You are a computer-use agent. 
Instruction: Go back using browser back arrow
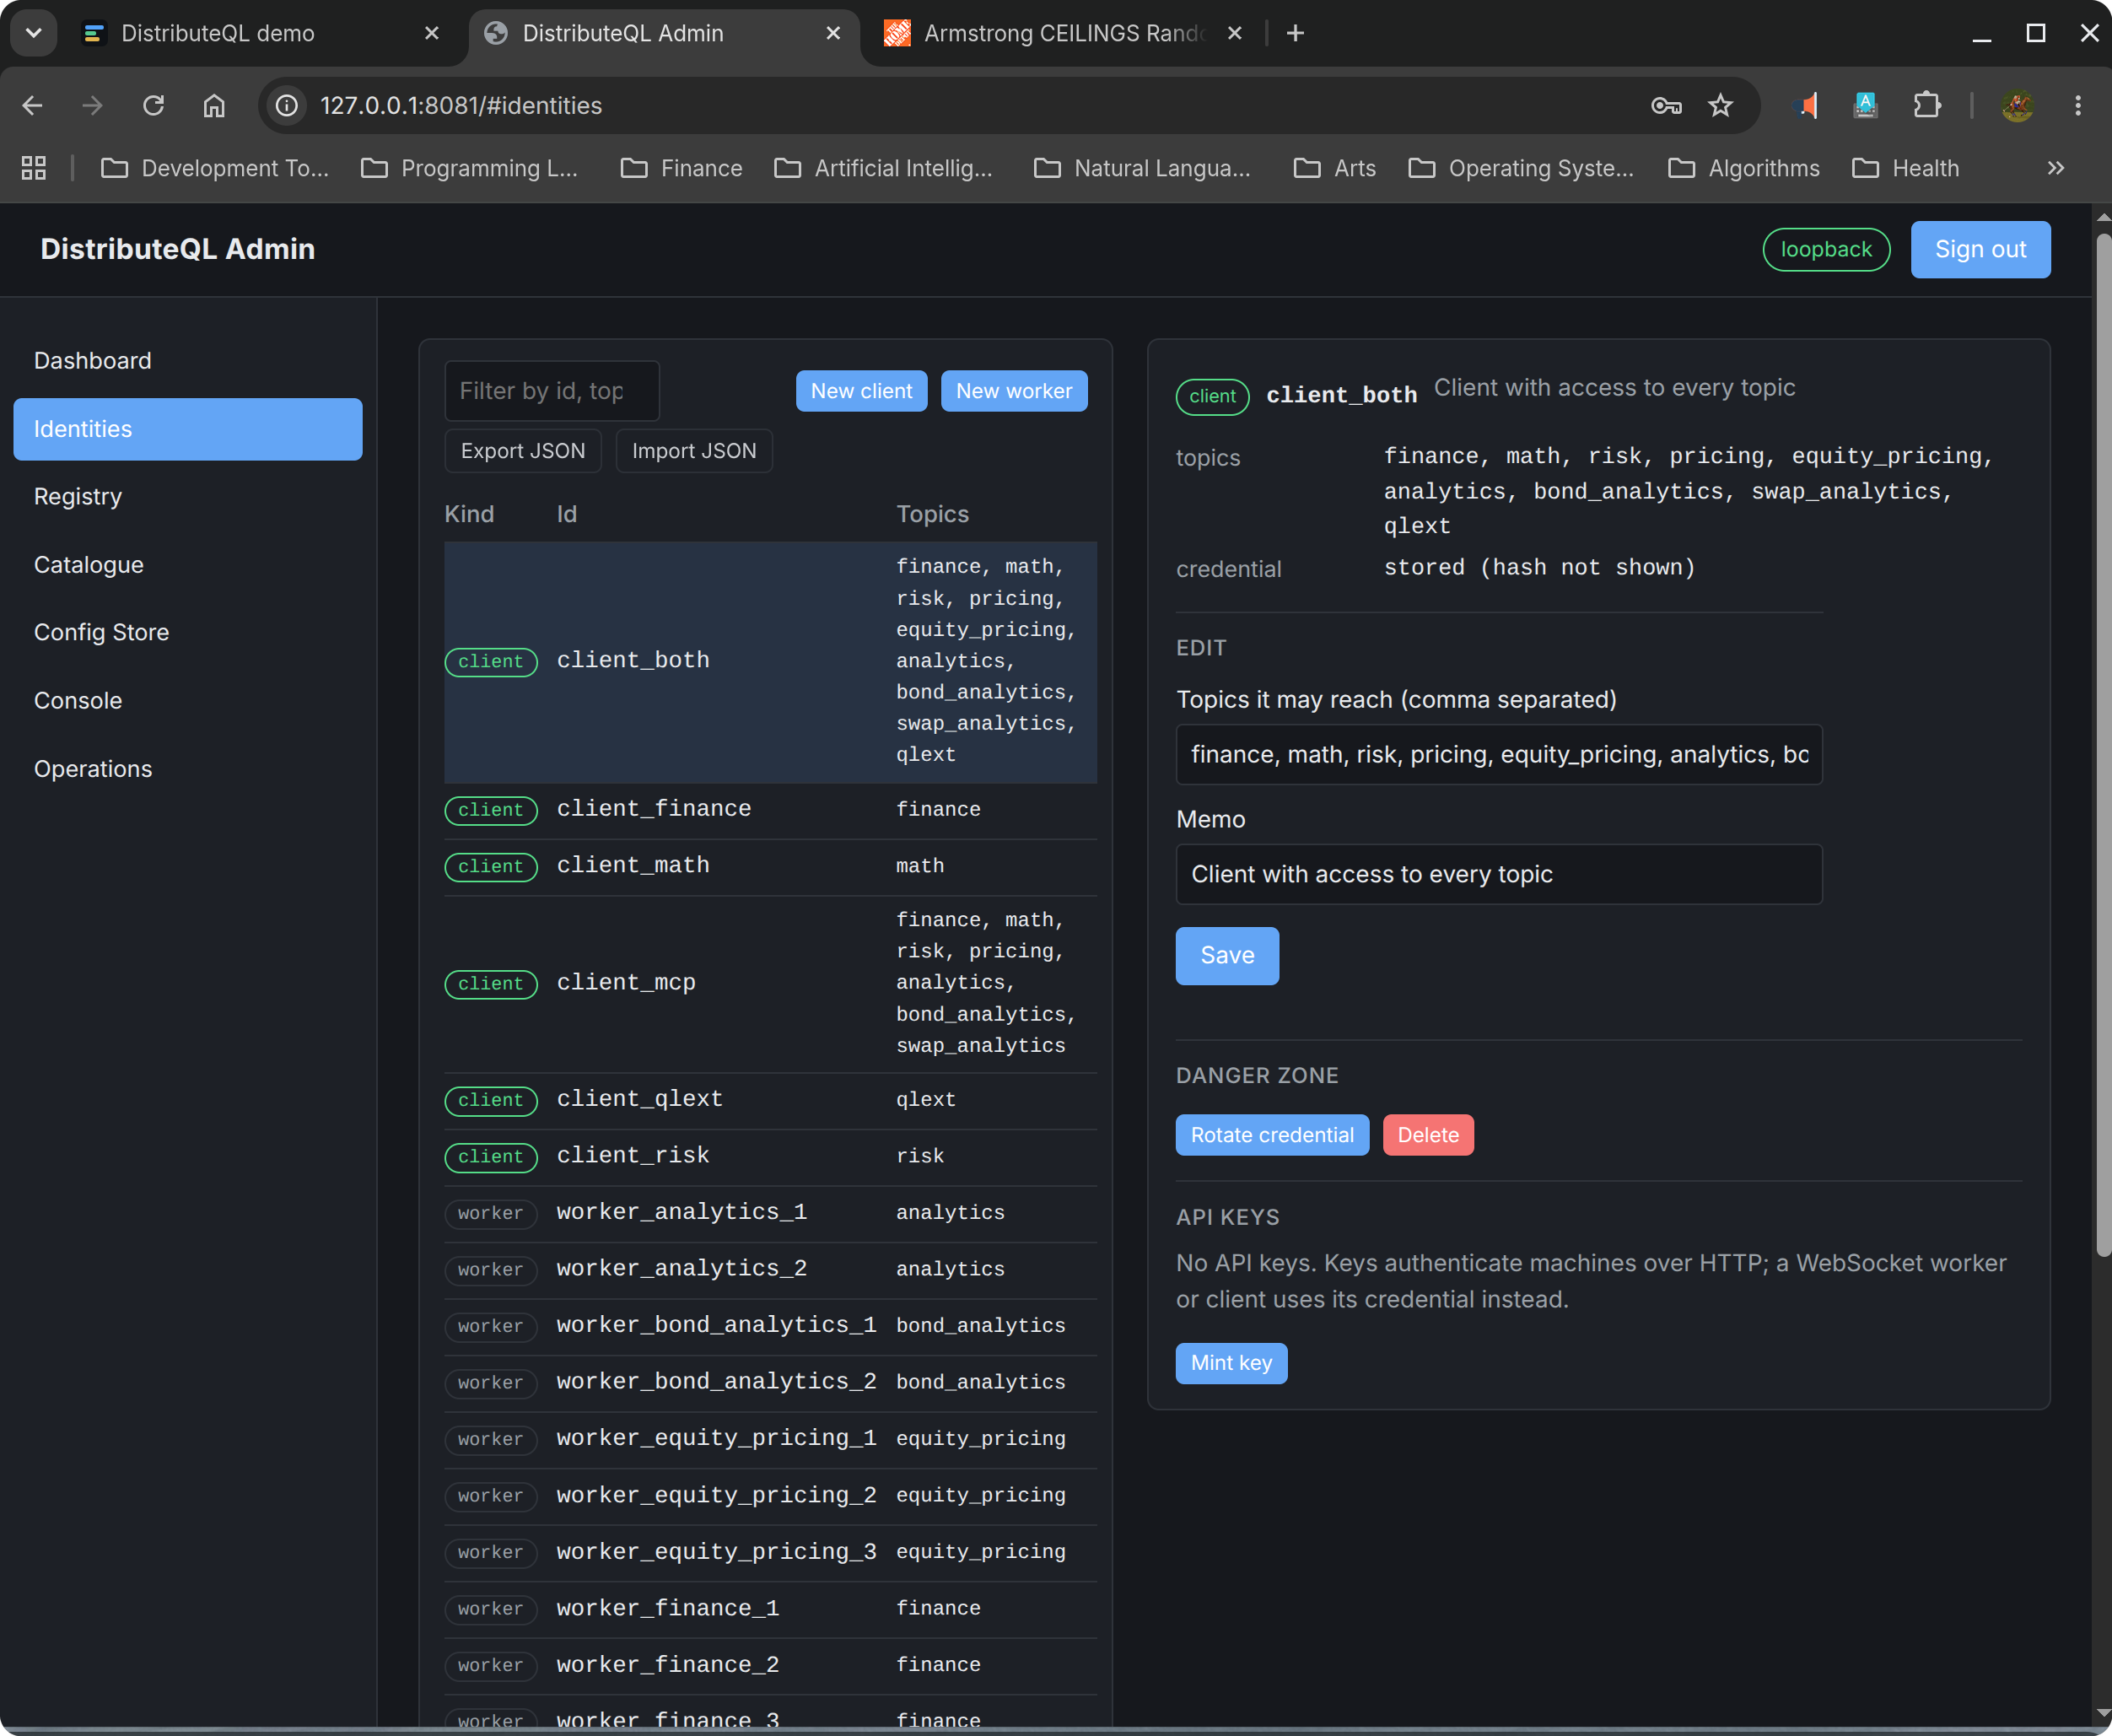(x=32, y=105)
